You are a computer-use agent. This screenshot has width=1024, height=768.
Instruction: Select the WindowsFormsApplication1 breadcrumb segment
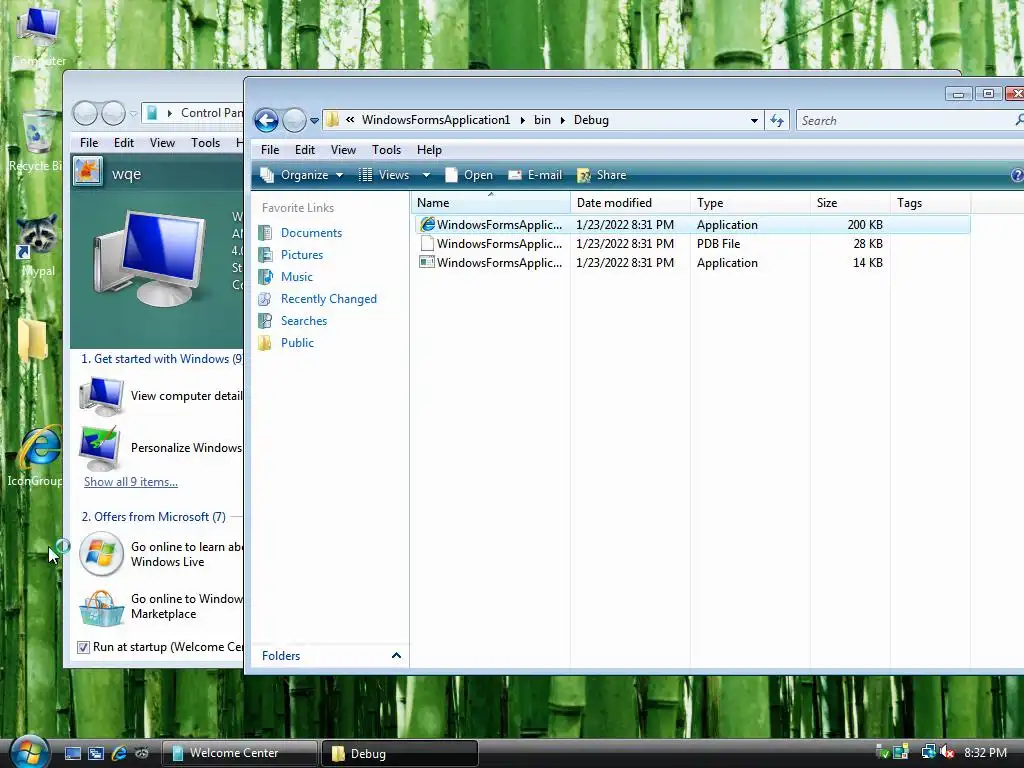(436, 120)
